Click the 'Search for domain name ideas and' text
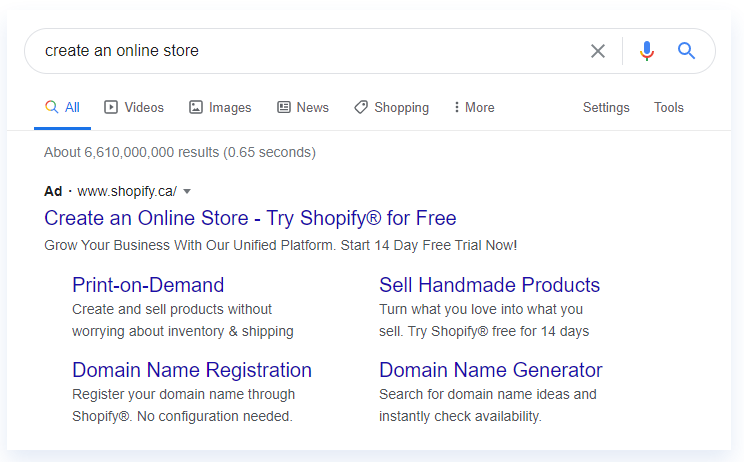Viewport: 744px width, 462px height. [x=488, y=394]
